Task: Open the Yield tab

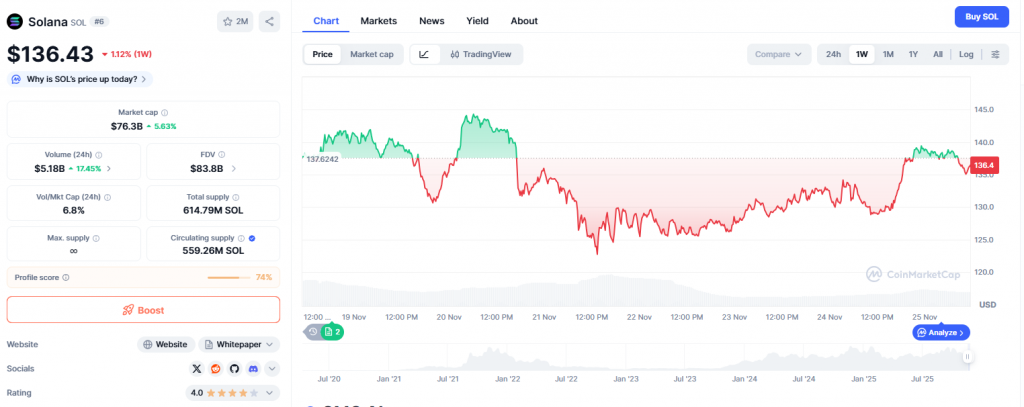Action: coord(478,21)
